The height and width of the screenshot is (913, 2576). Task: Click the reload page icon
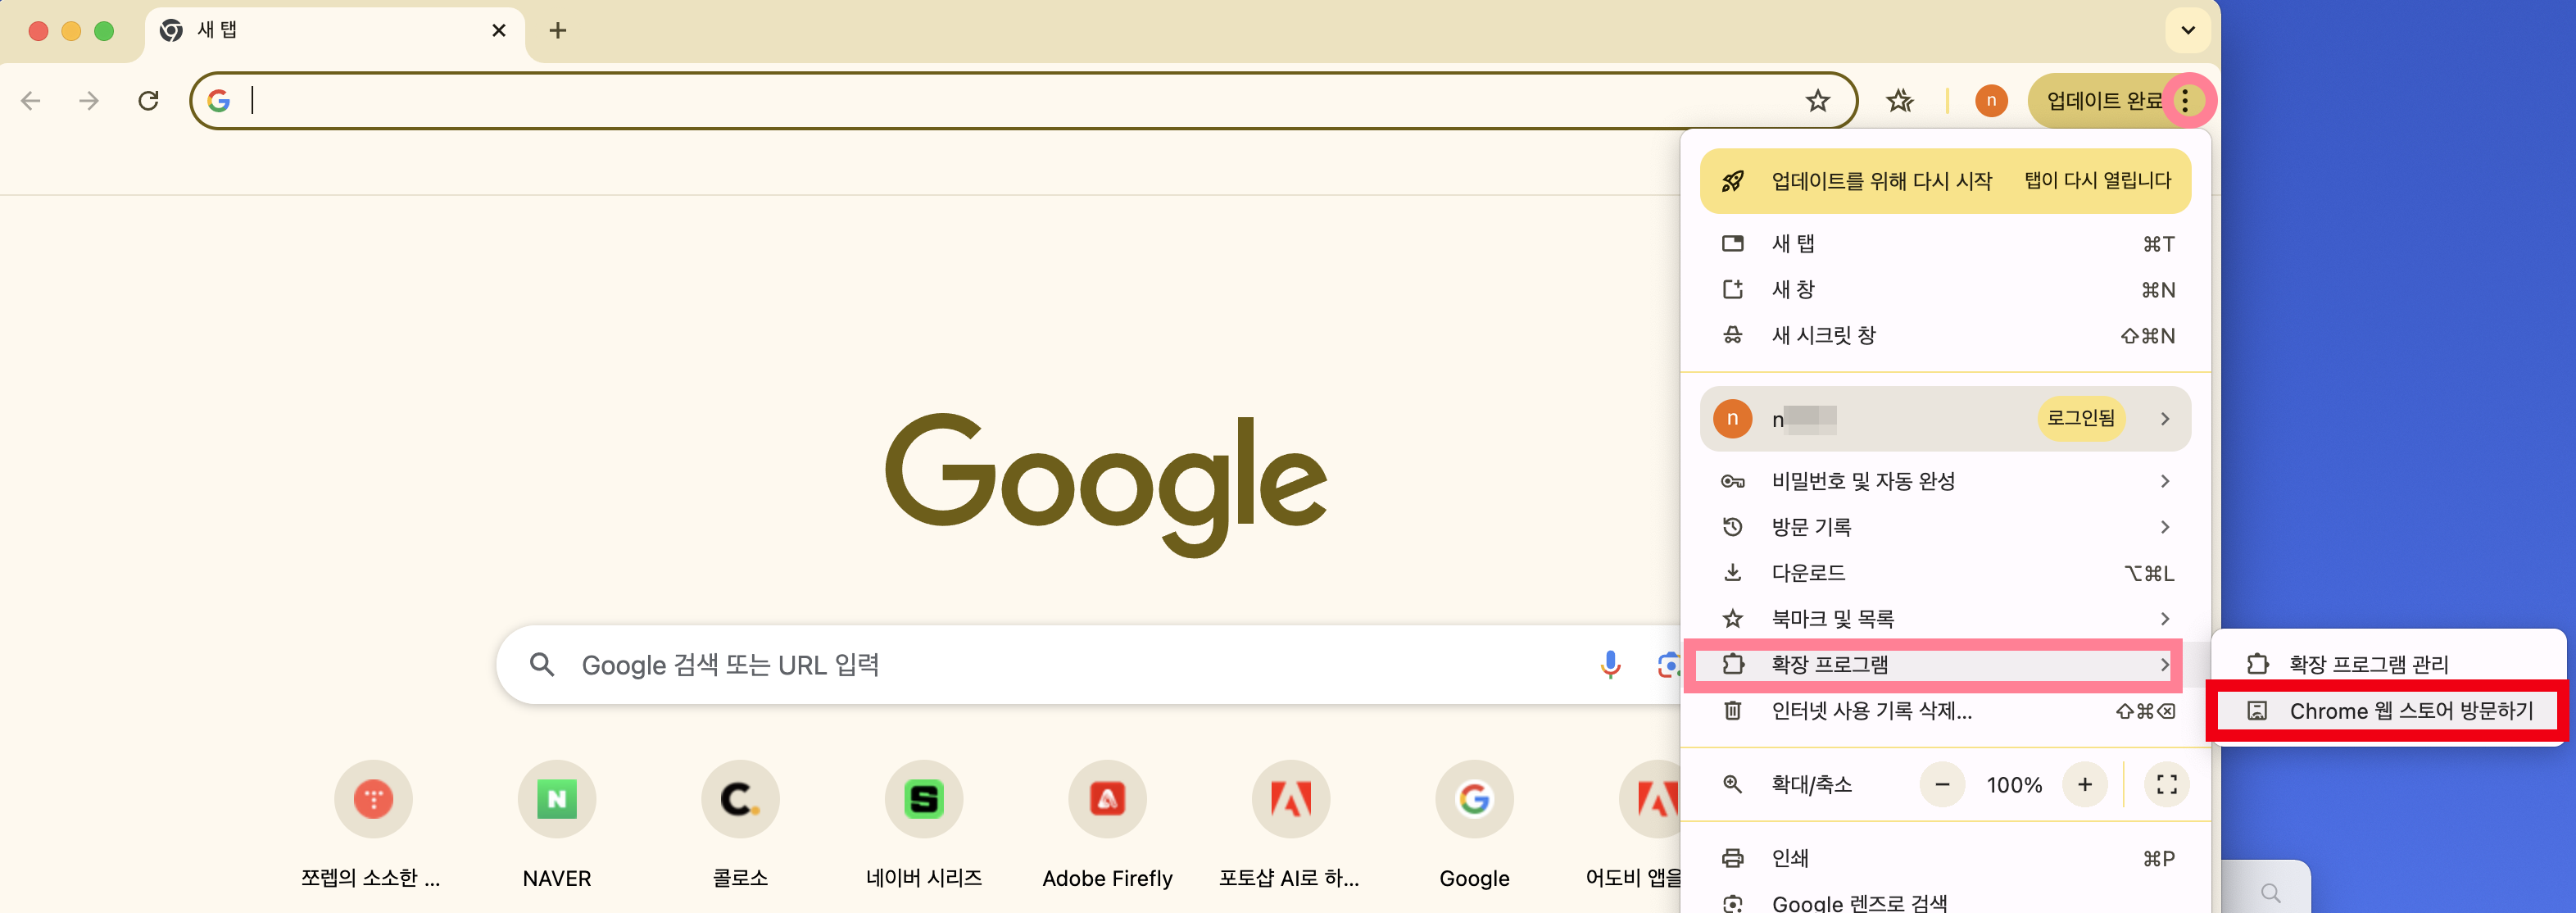(148, 101)
